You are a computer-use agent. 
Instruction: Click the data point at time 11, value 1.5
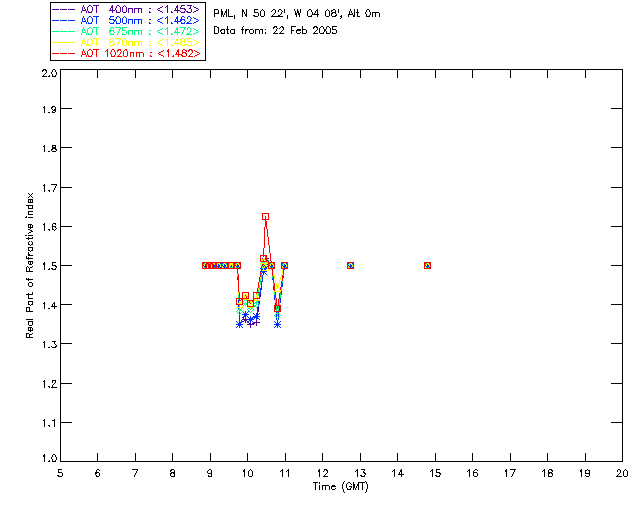coord(284,265)
